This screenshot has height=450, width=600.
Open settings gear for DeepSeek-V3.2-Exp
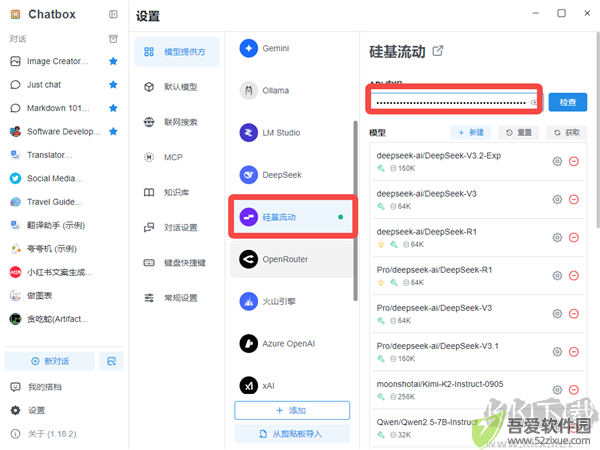[558, 161]
